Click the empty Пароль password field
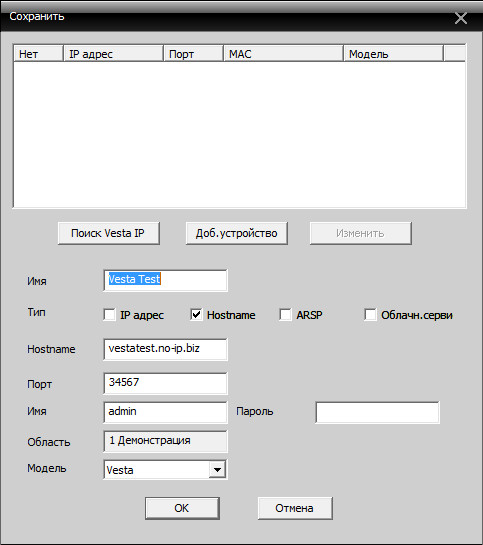This screenshot has height=545, width=483. (377, 412)
